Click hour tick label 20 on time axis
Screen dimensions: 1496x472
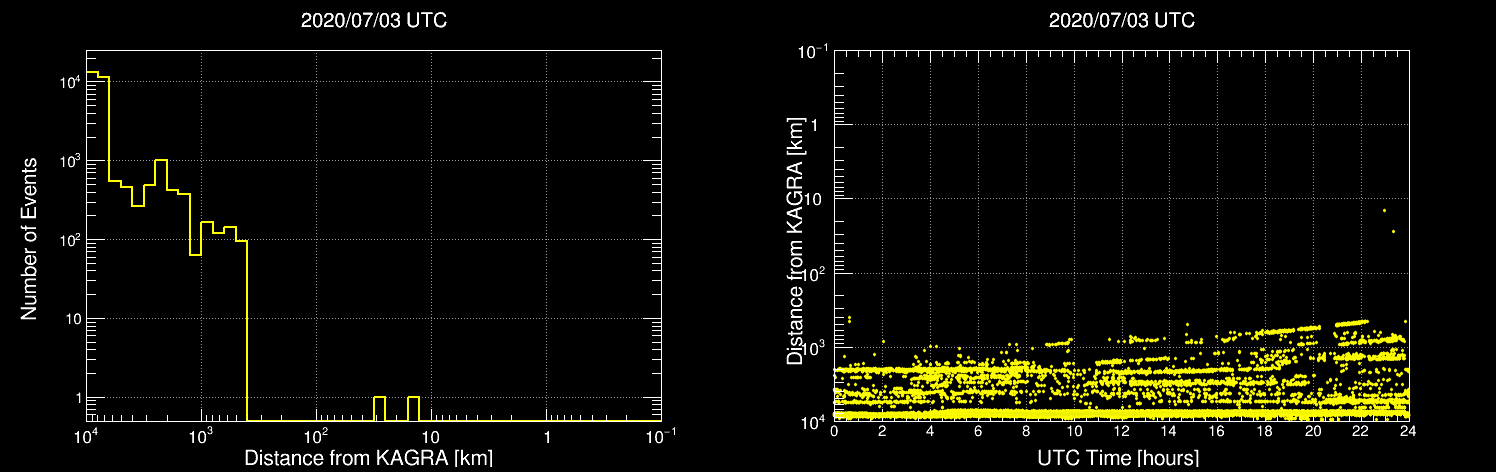[x=1313, y=432]
